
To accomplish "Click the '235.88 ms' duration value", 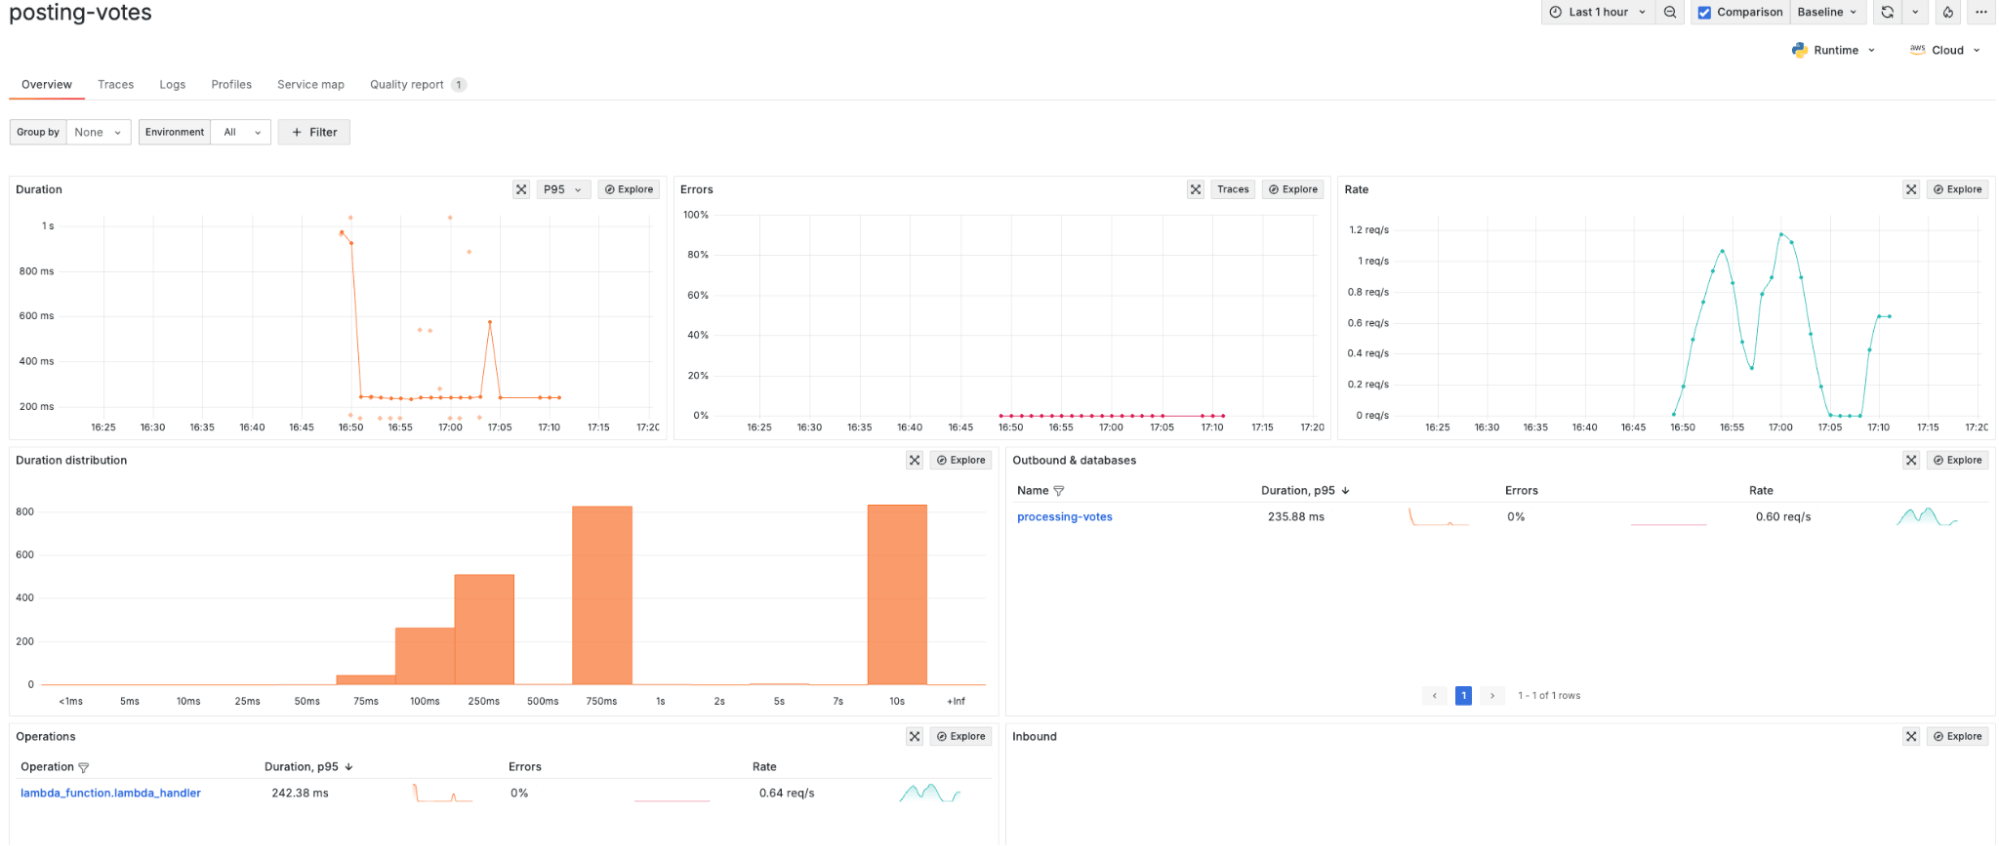I will (1296, 517).
